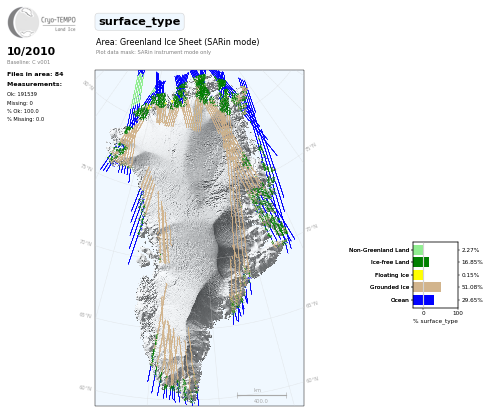Click the Area: Greenland Ice Sheet title
The height and width of the screenshot is (410, 492).
click(177, 42)
